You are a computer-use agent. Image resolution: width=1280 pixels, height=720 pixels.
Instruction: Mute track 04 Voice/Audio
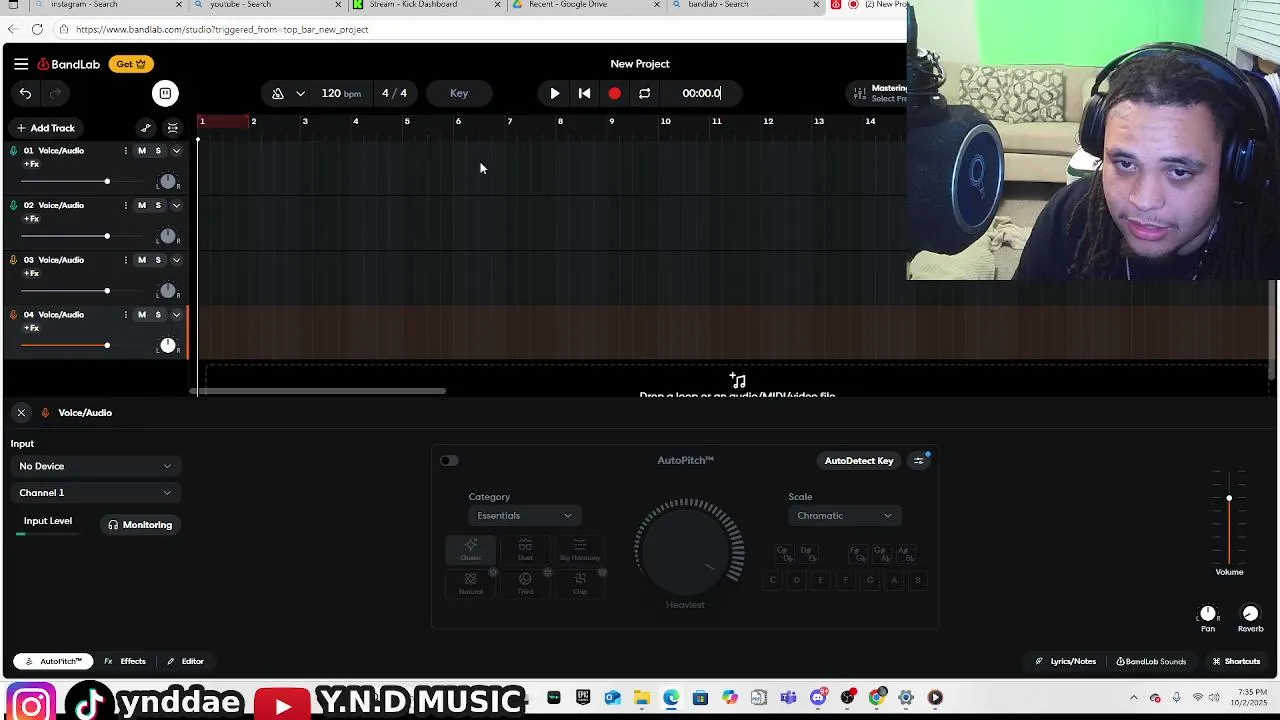(x=142, y=315)
